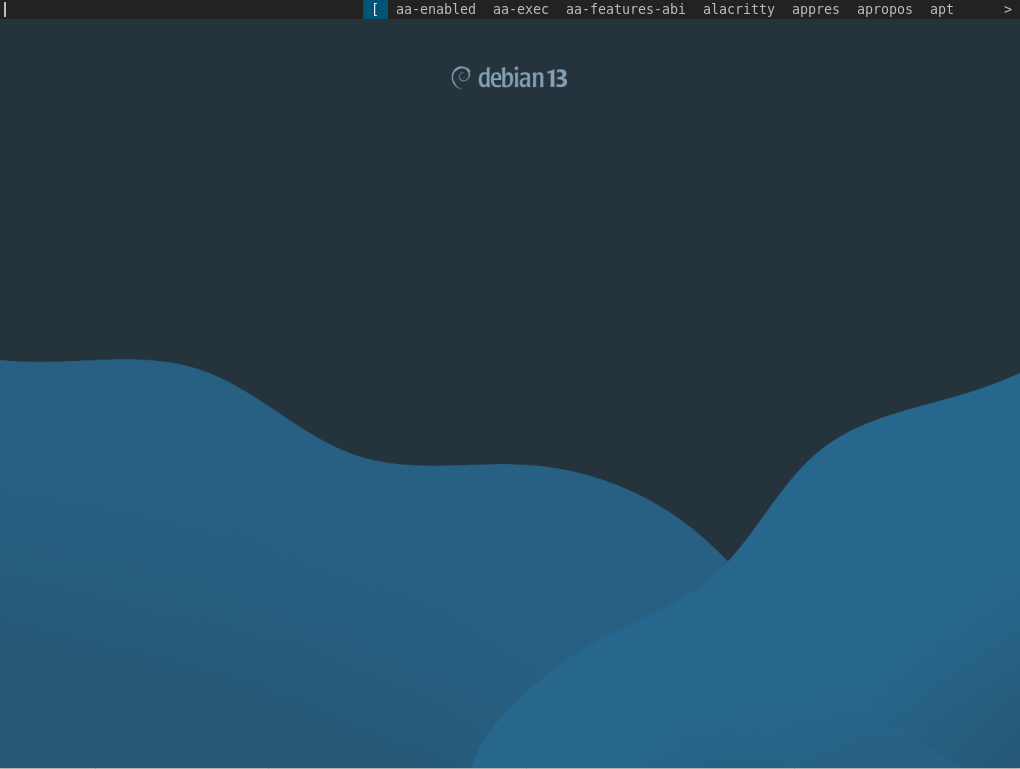The width and height of the screenshot is (1020, 769).
Task: Pick the aa-exec command entry
Action: [x=520, y=9]
